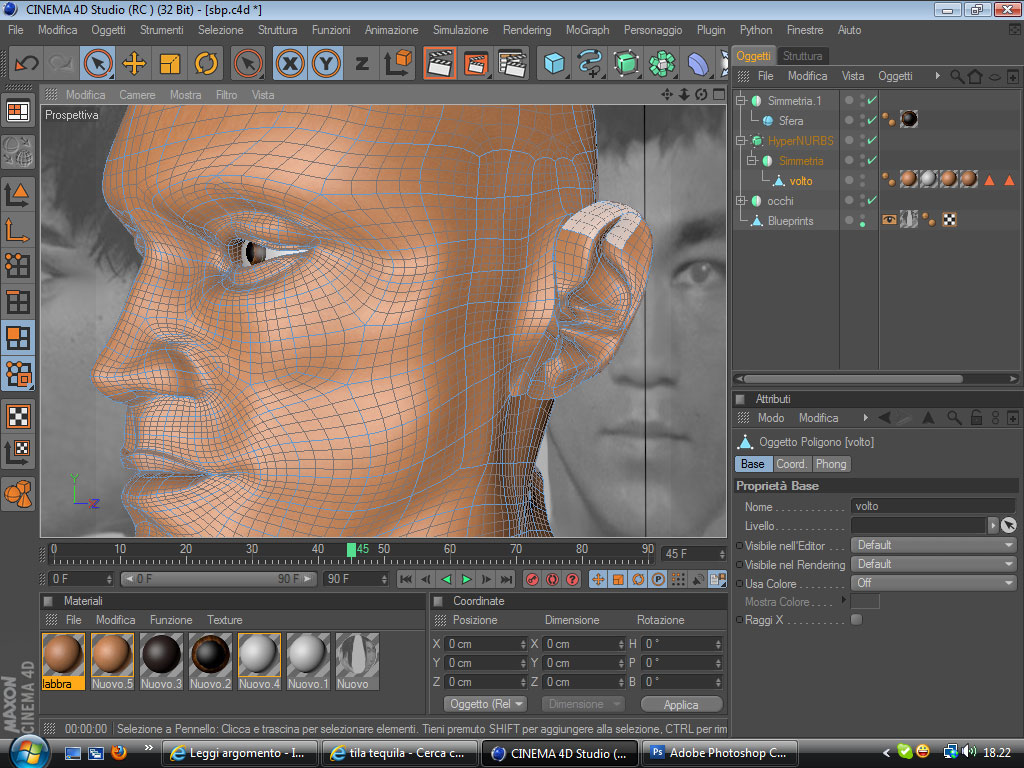Open Visibile nell'Editor dropdown
This screenshot has height=768, width=1024.
932,545
